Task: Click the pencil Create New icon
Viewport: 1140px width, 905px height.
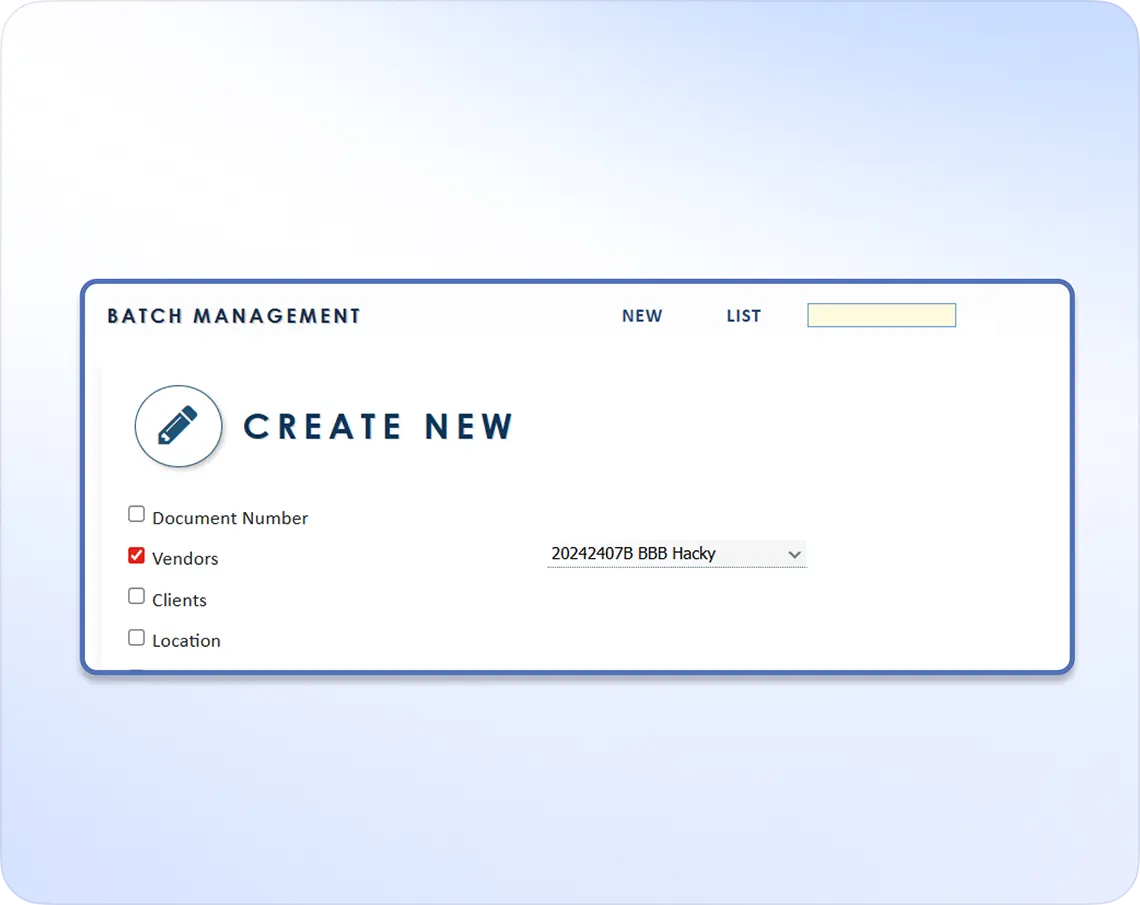Action: point(178,426)
